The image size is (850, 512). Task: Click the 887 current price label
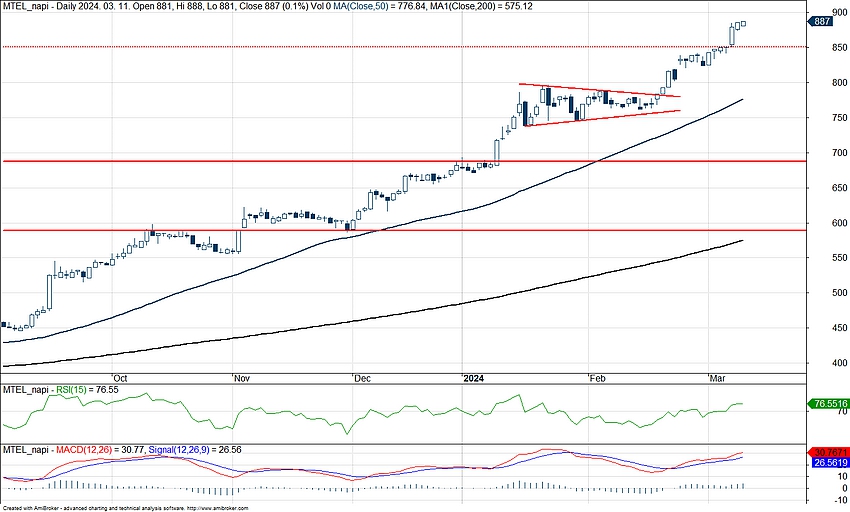point(820,21)
